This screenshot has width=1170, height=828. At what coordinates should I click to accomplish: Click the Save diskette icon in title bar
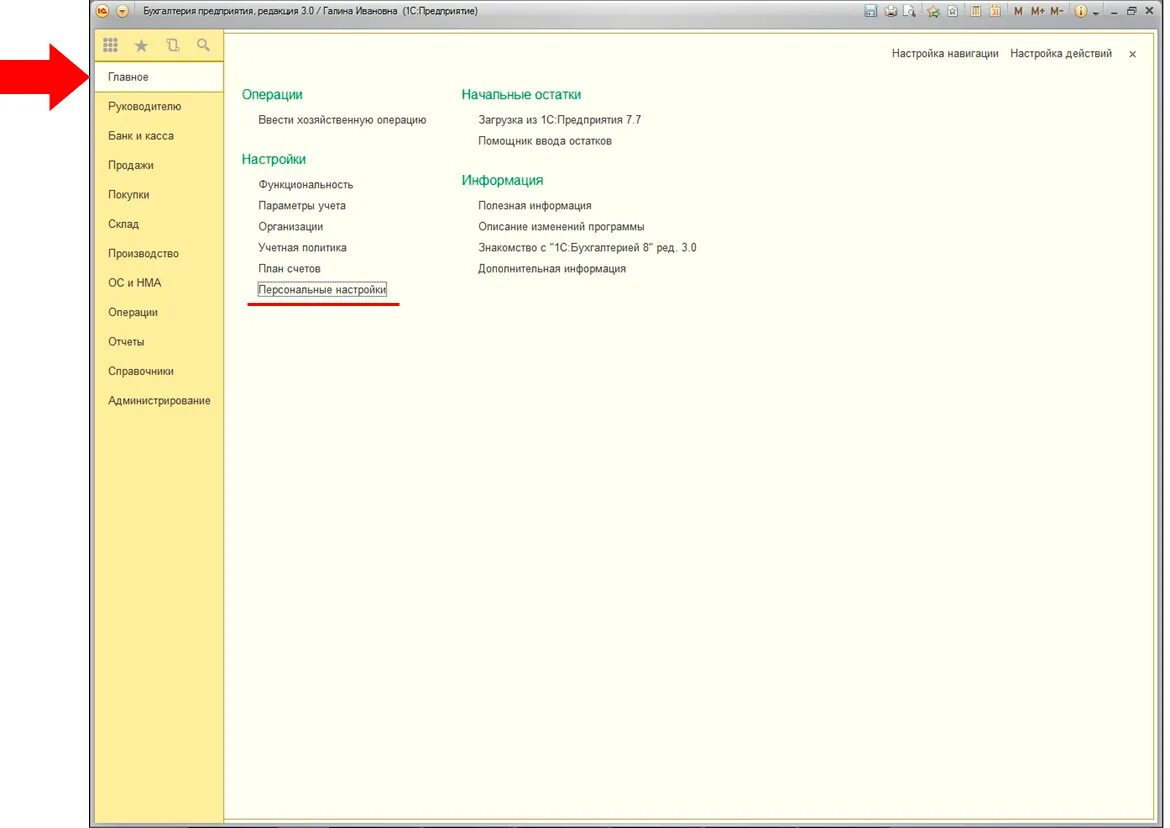click(x=870, y=11)
